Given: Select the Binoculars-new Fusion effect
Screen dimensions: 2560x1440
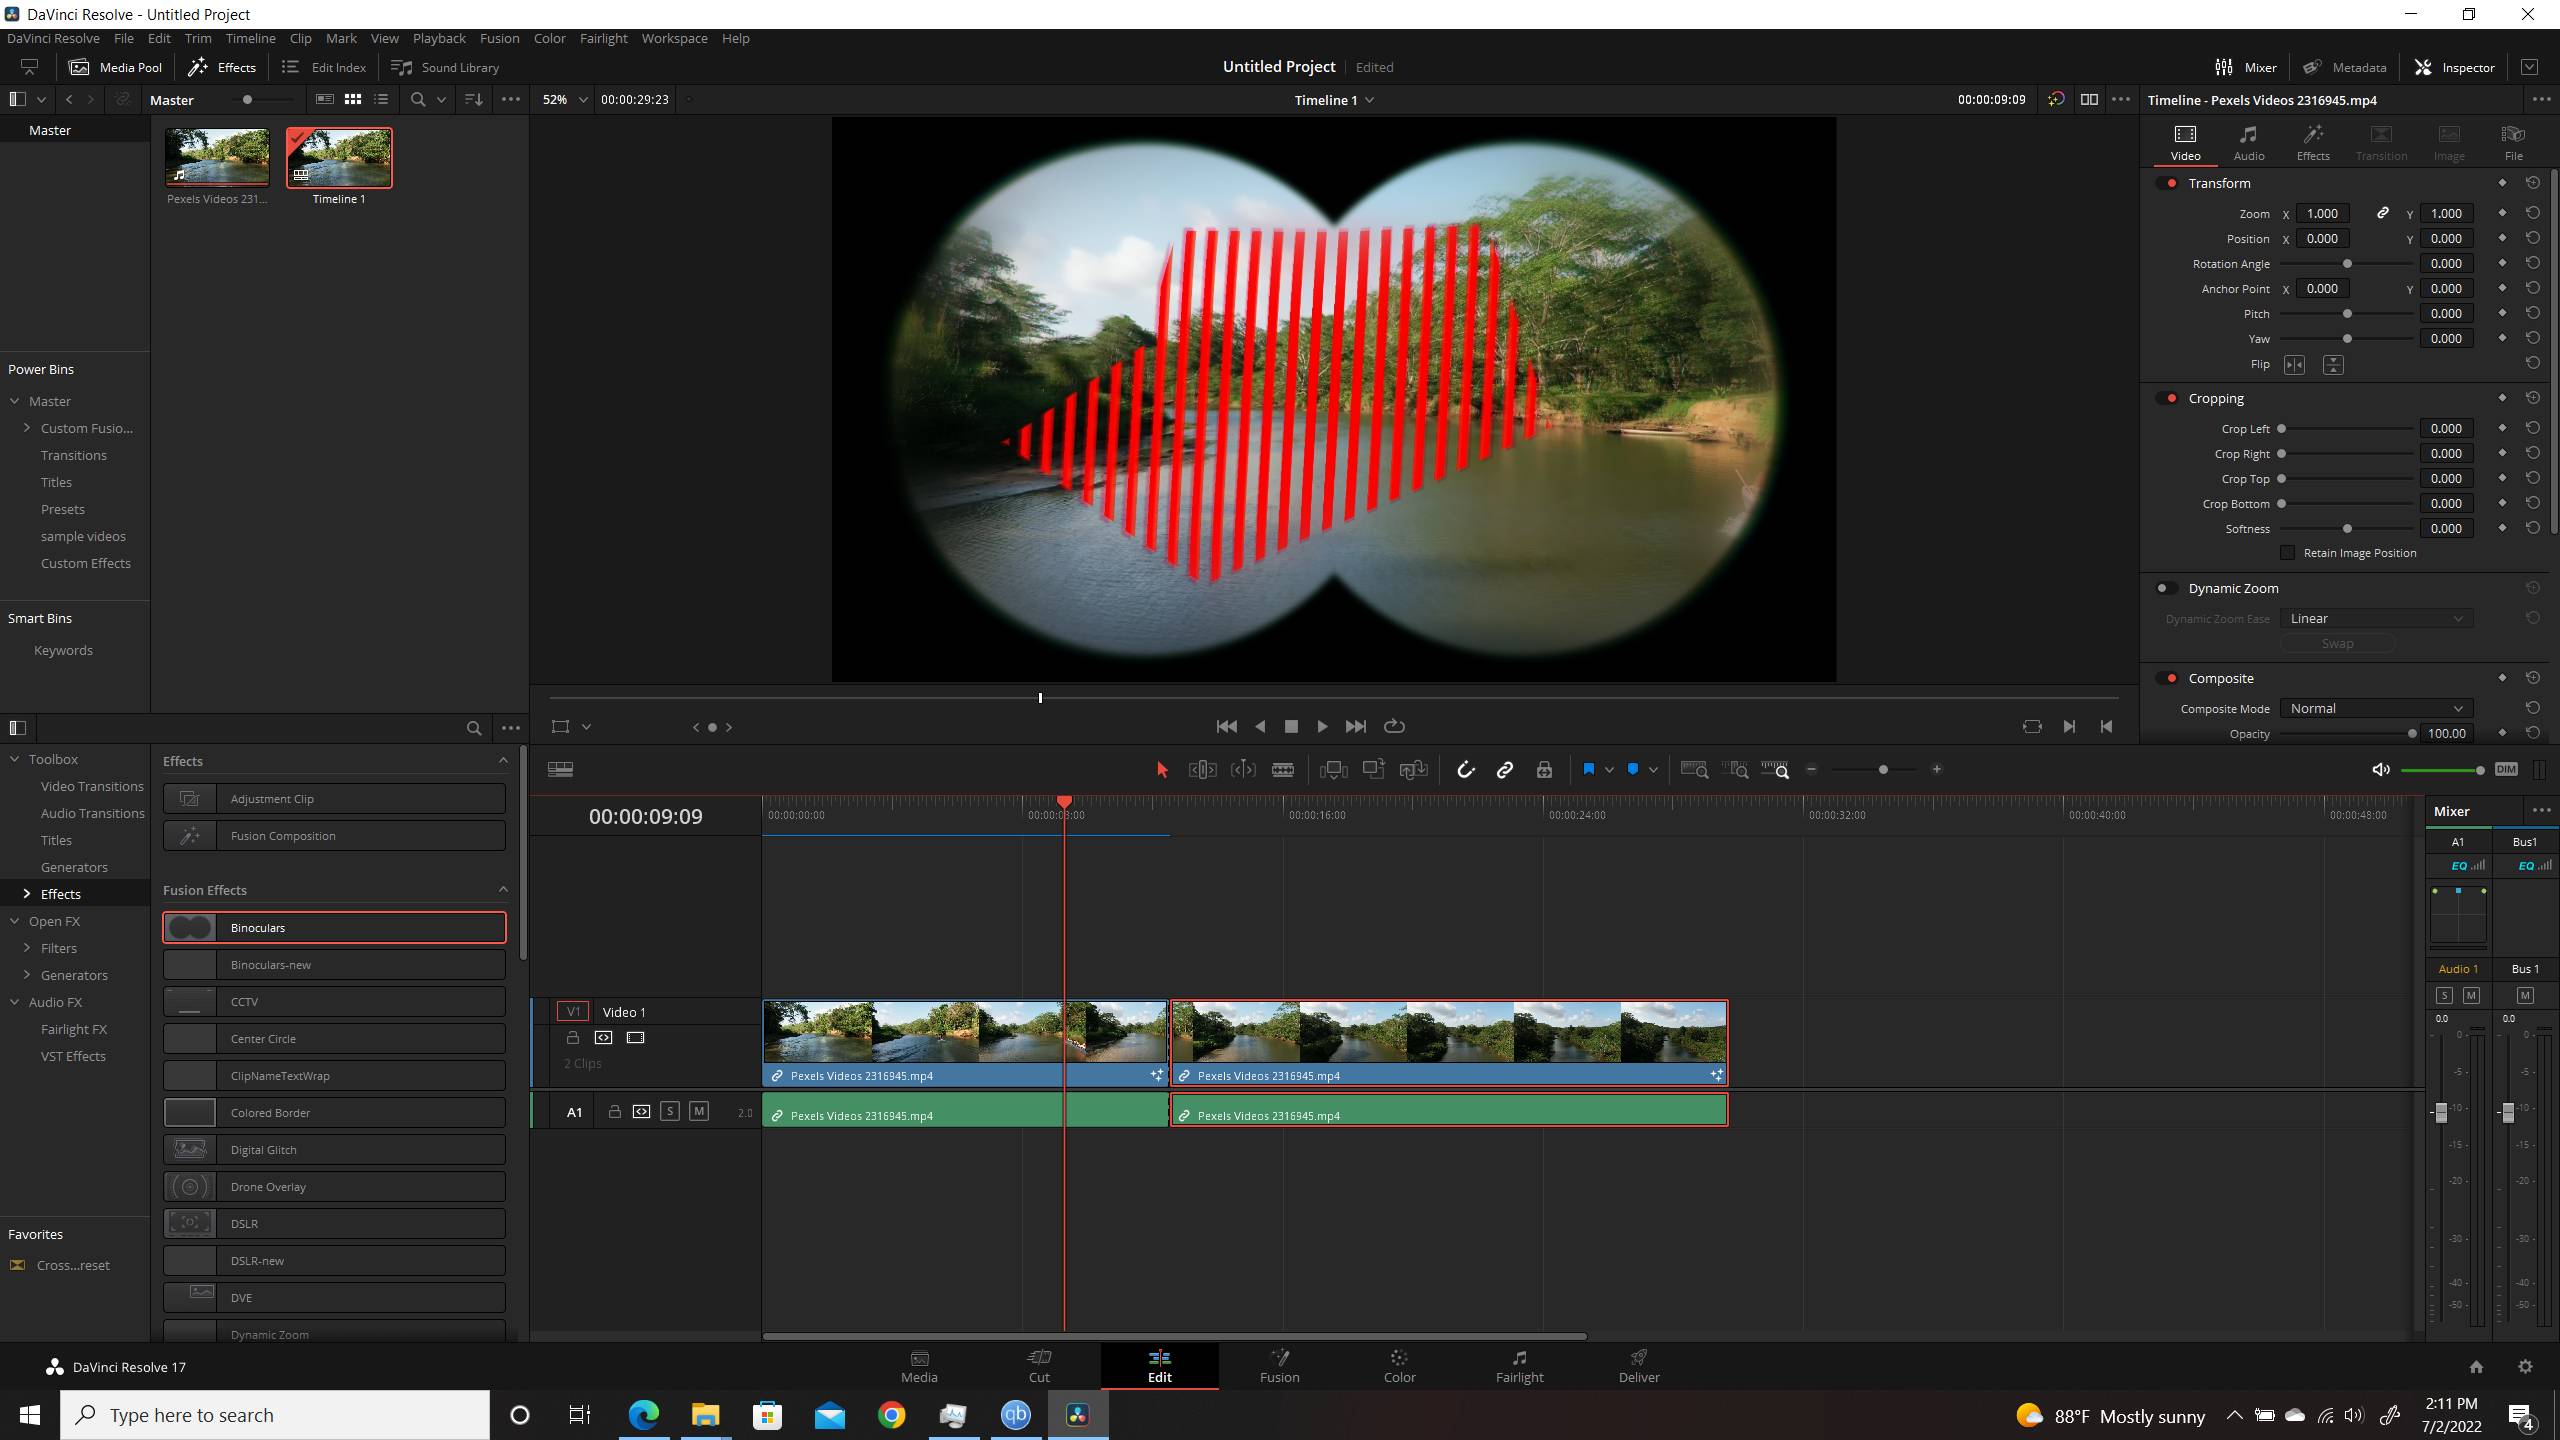Looking at the screenshot, I should click(334, 964).
